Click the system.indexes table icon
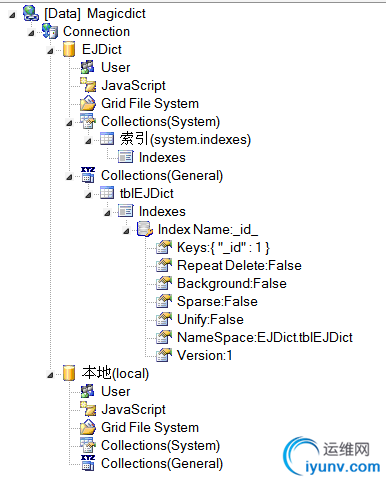The image size is (386, 483). coord(107,139)
